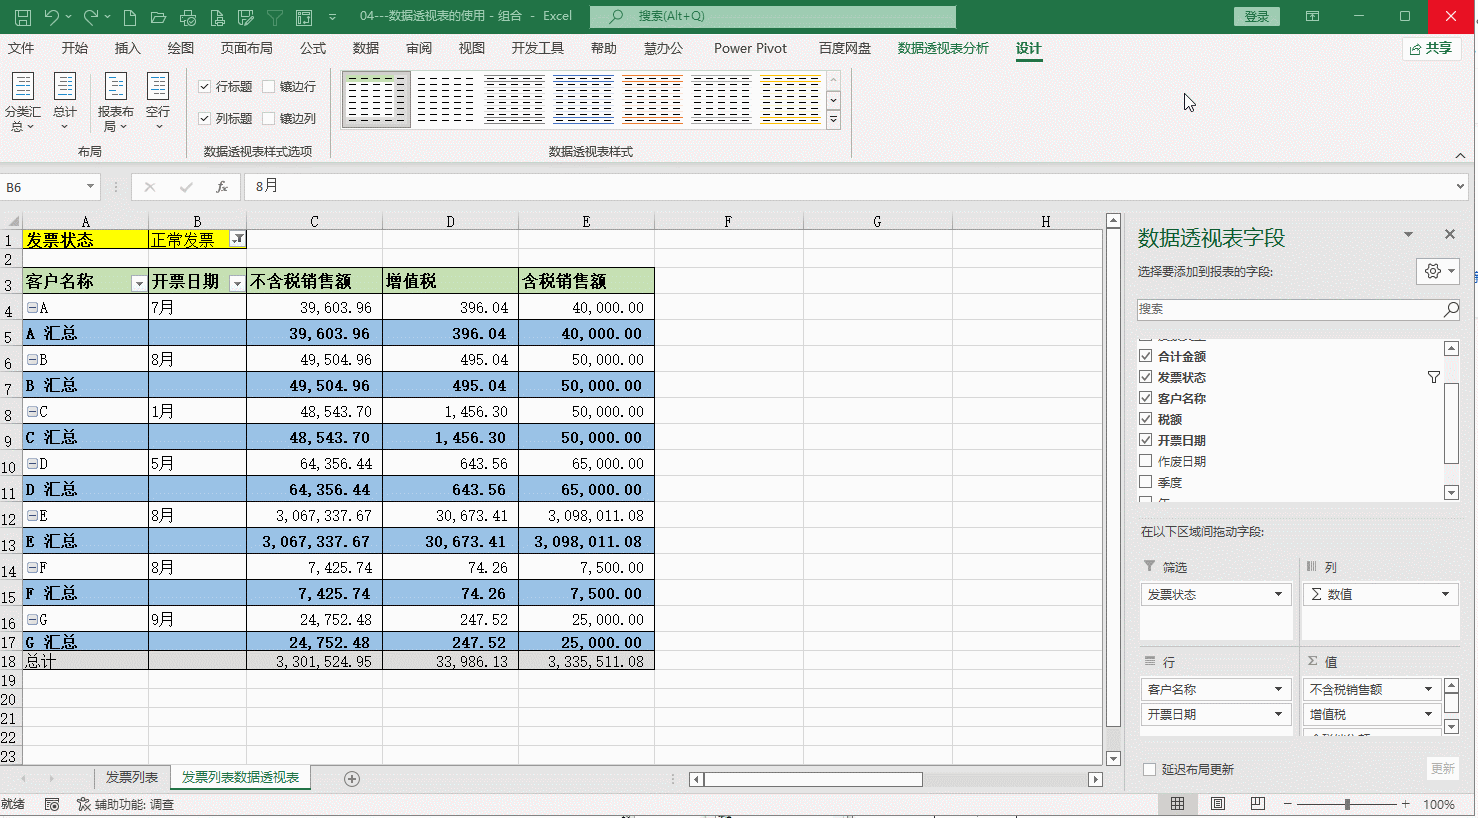
Task: Redo the last undone action
Action: [x=91, y=17]
